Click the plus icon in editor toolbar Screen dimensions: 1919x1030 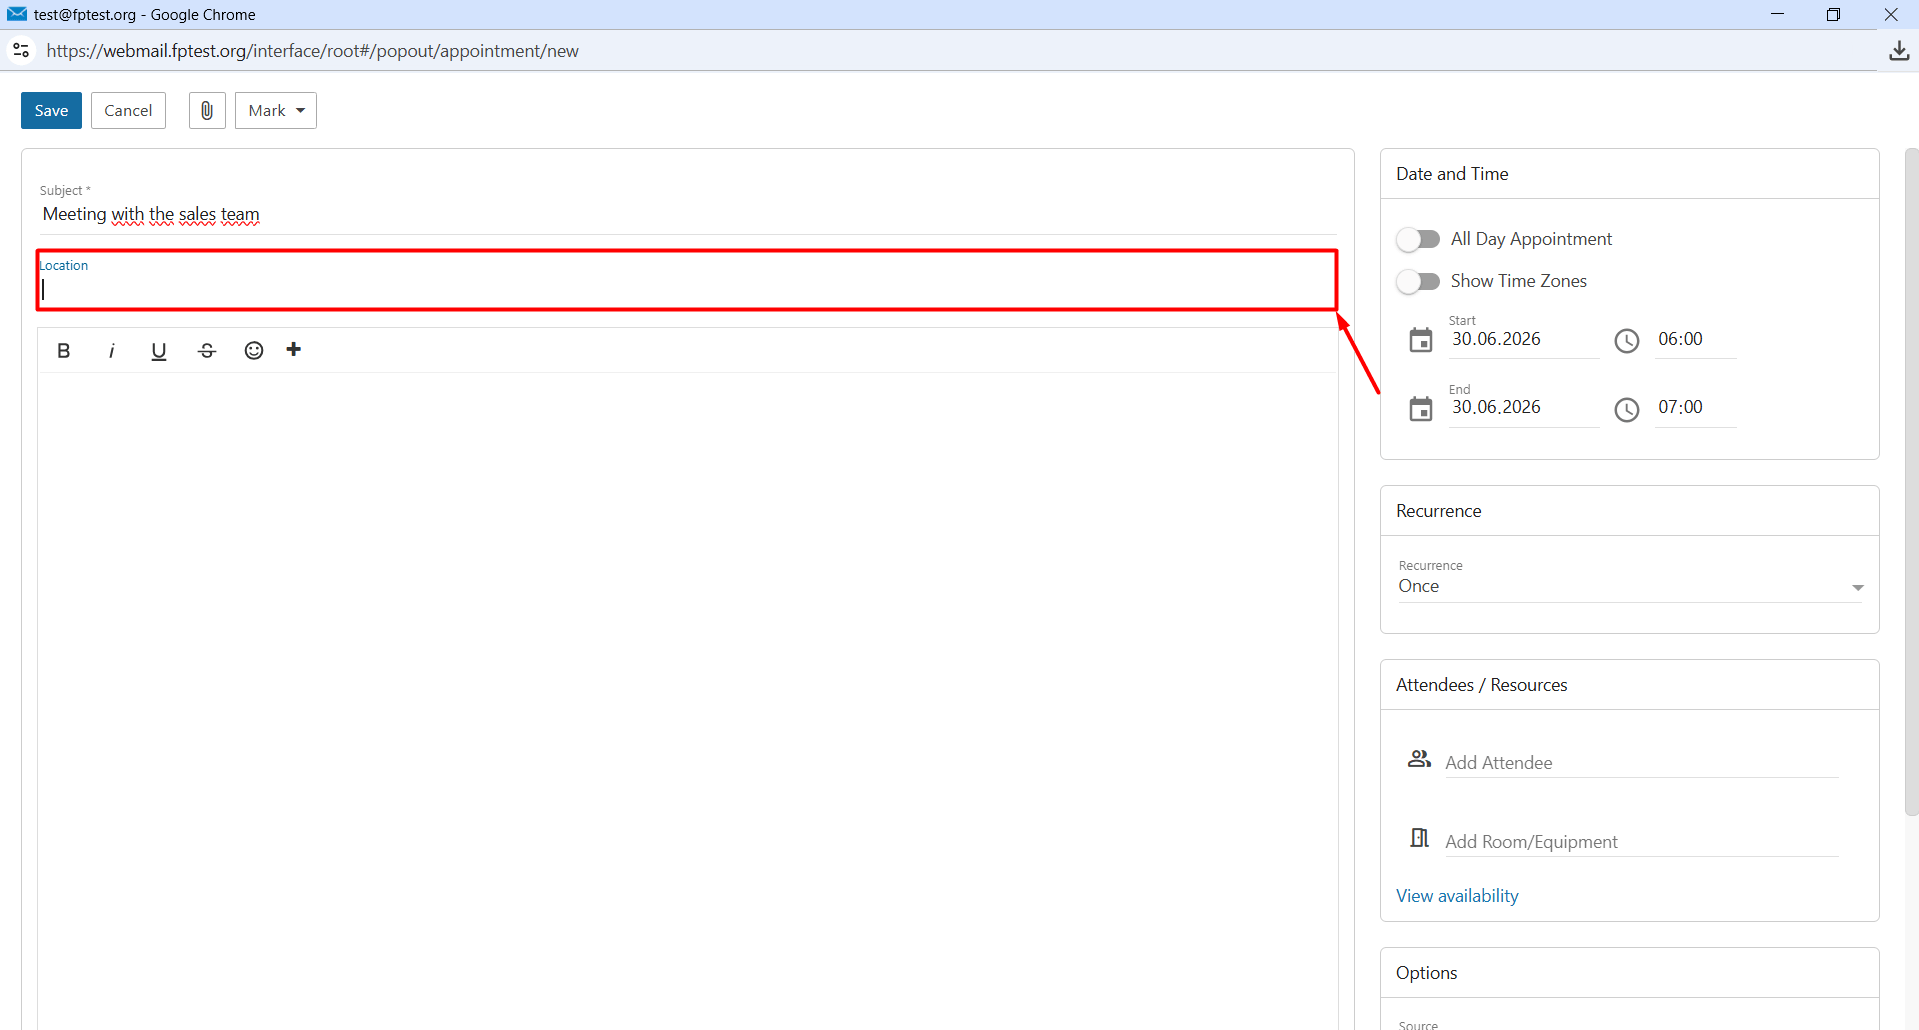tap(294, 350)
